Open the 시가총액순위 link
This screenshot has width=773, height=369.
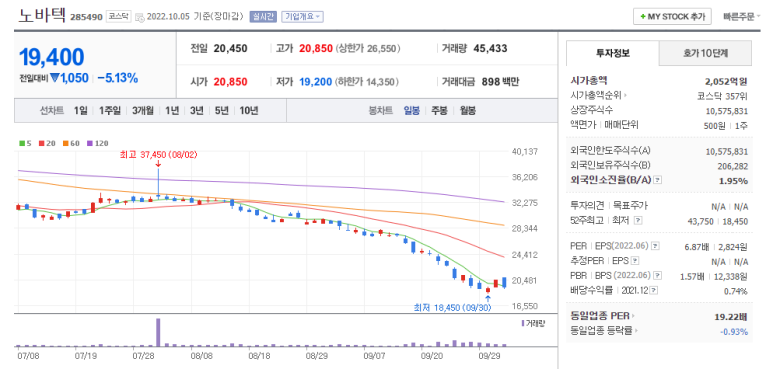[x=598, y=95]
